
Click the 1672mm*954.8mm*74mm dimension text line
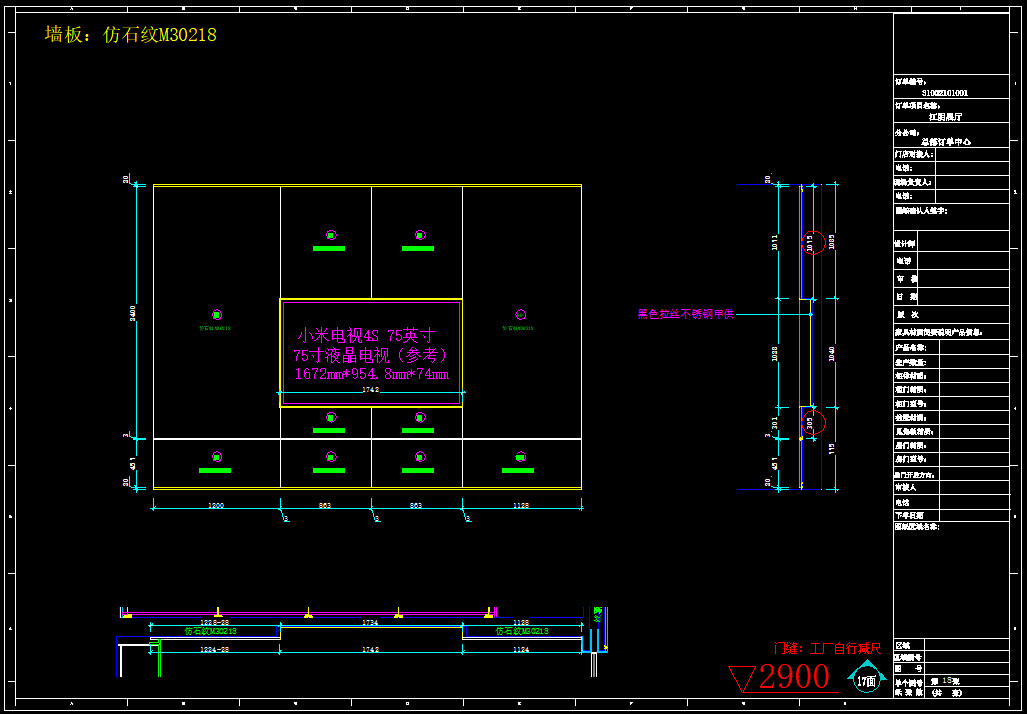click(x=371, y=374)
